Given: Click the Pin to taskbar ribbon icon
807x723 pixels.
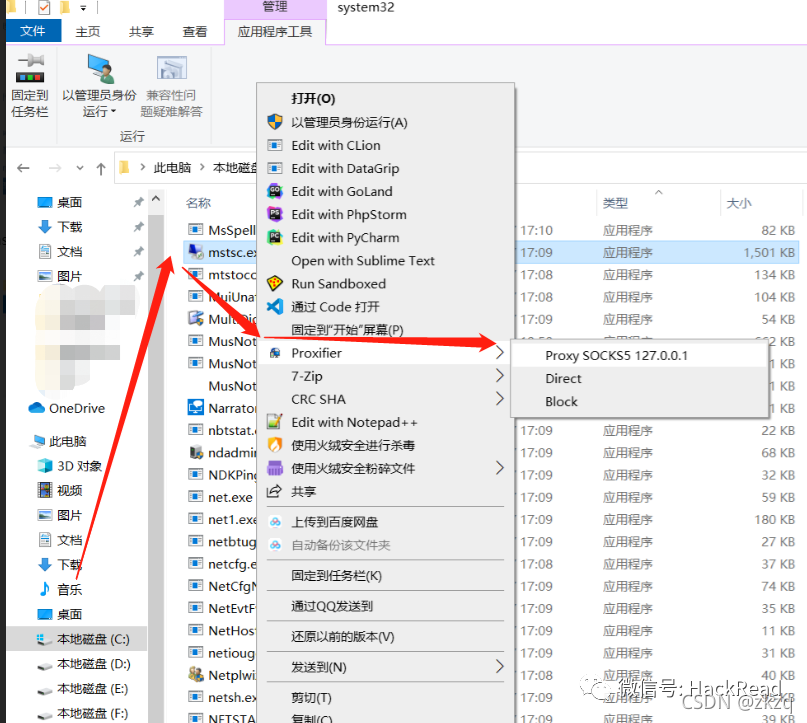Looking at the screenshot, I should pos(30,69).
